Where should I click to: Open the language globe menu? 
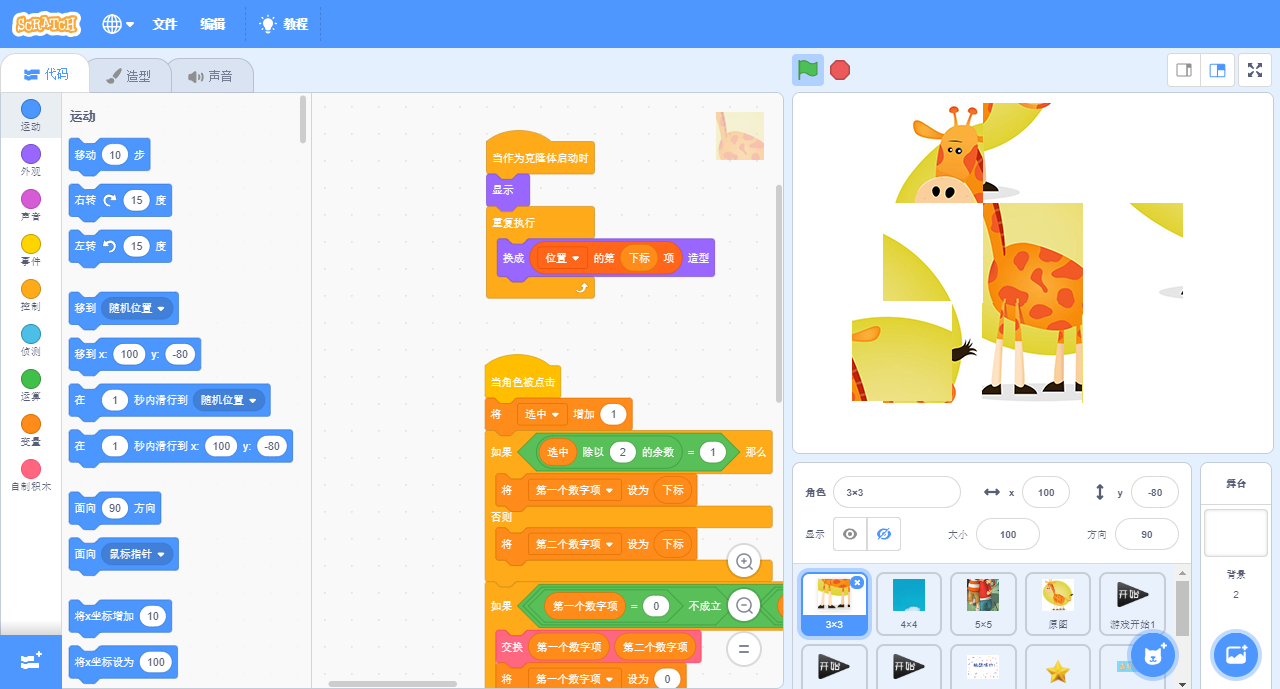118,24
